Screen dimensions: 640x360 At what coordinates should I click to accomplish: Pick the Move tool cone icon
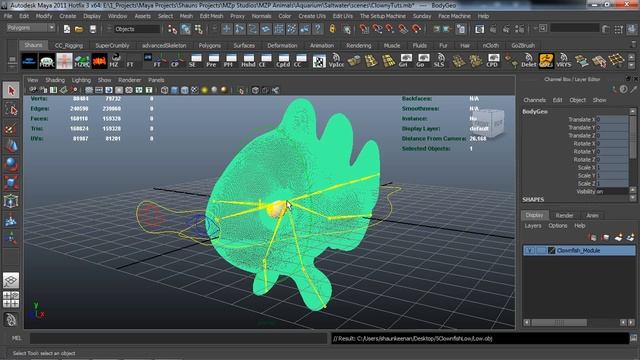(x=11, y=146)
